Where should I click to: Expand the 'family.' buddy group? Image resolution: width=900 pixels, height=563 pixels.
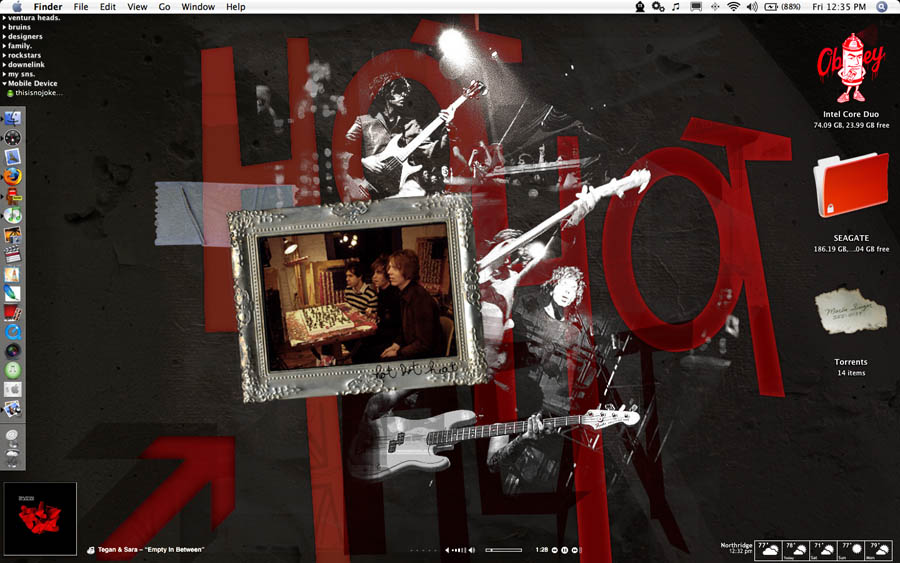click(x=4, y=46)
